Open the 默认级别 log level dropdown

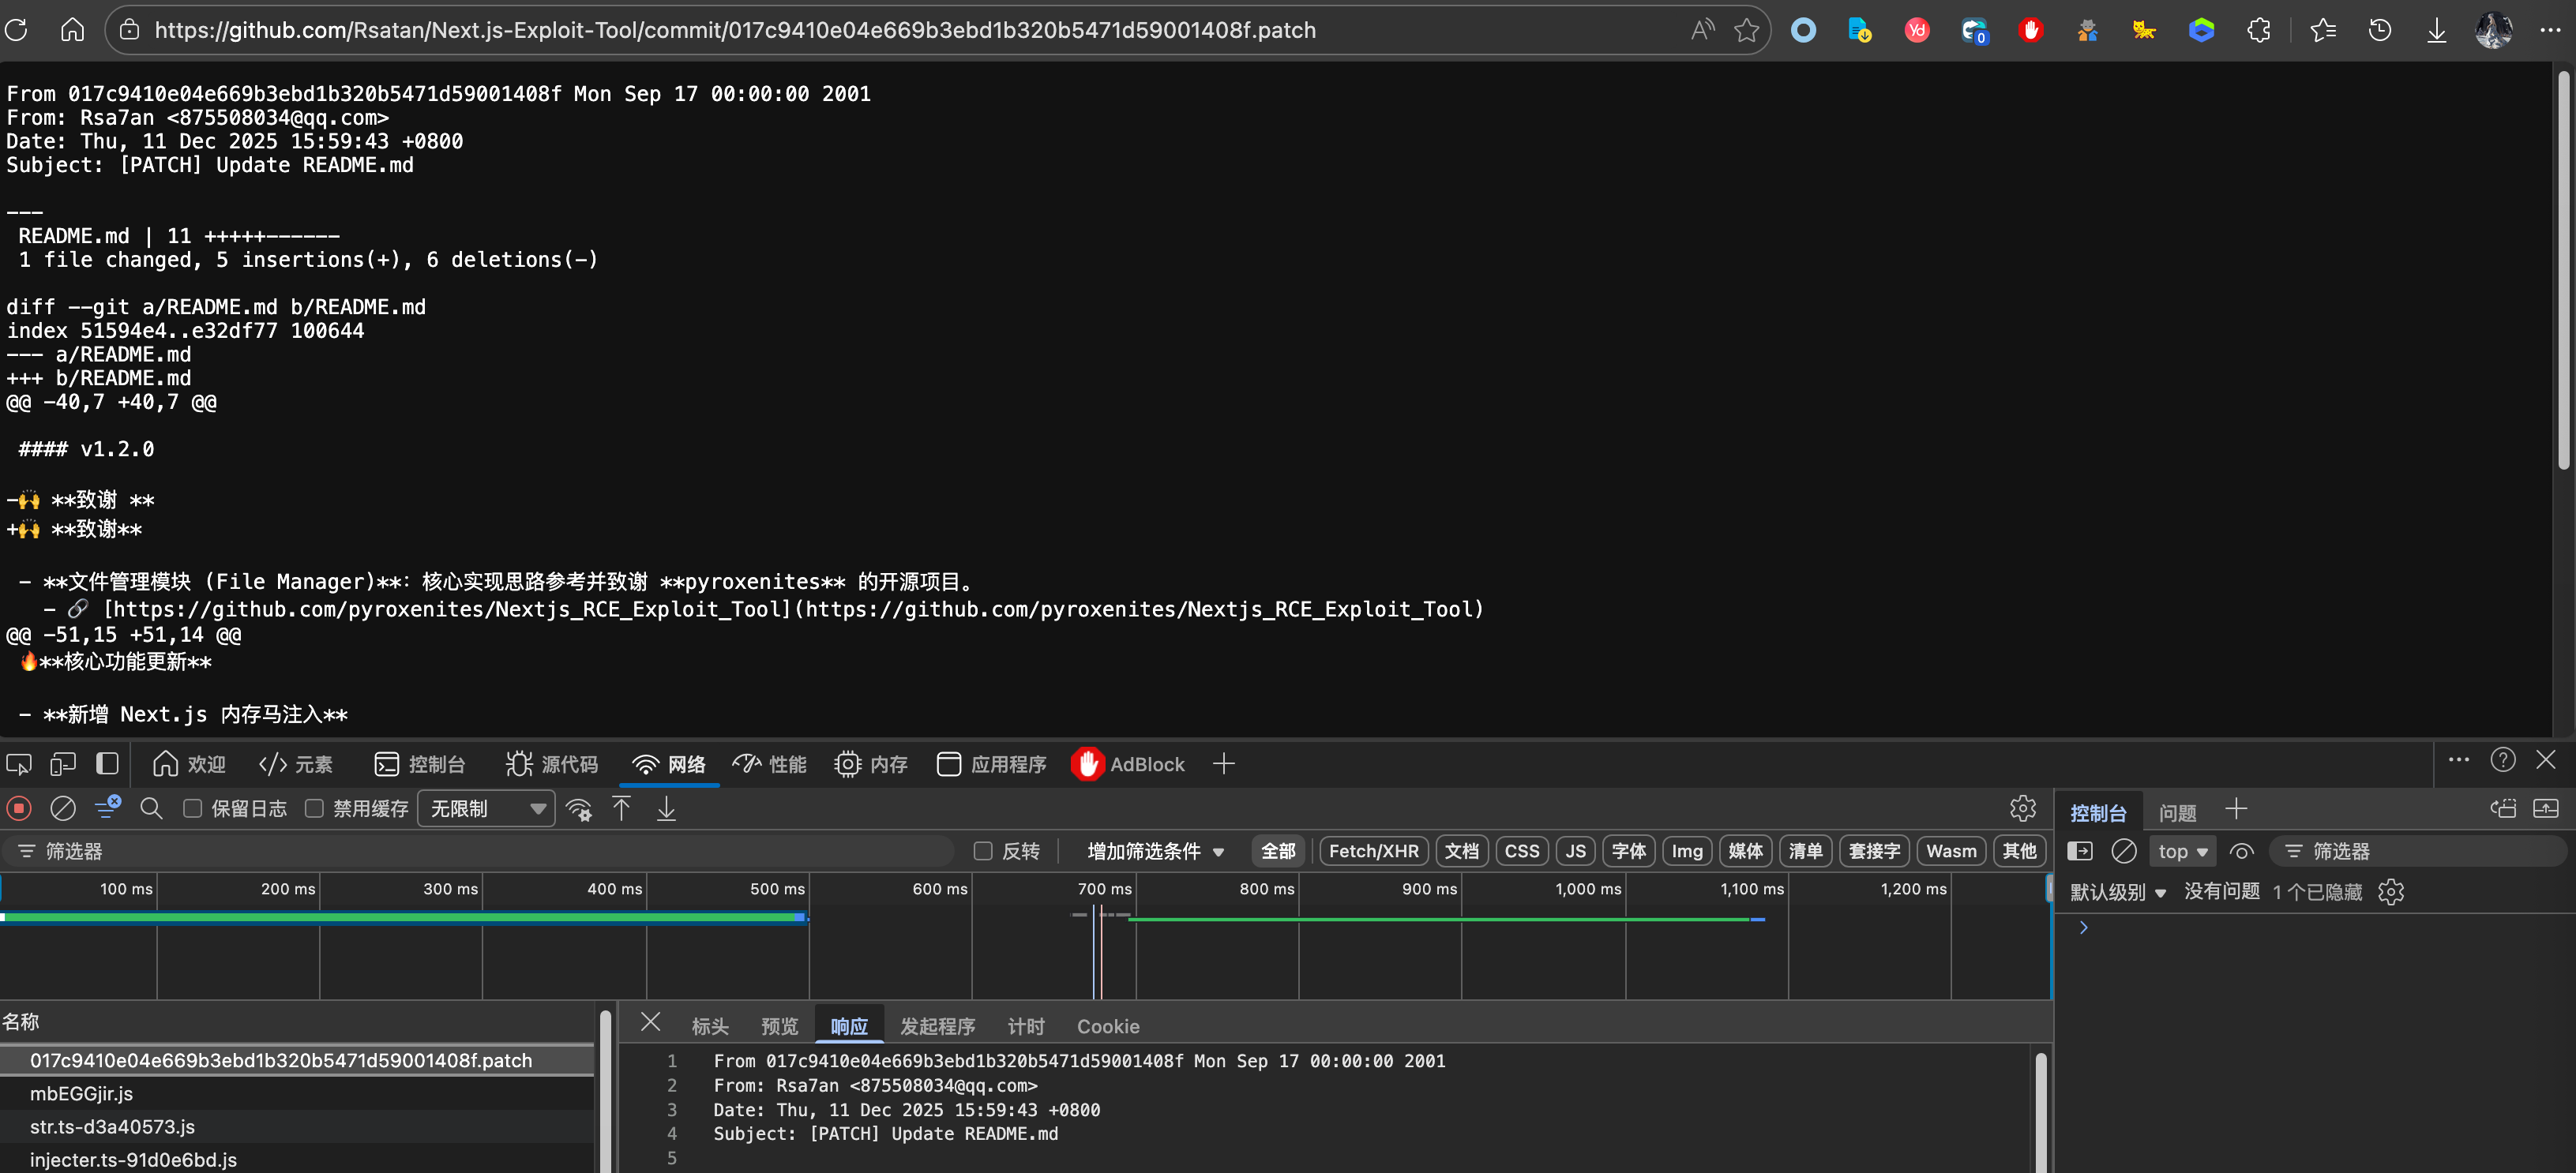click(x=2118, y=891)
